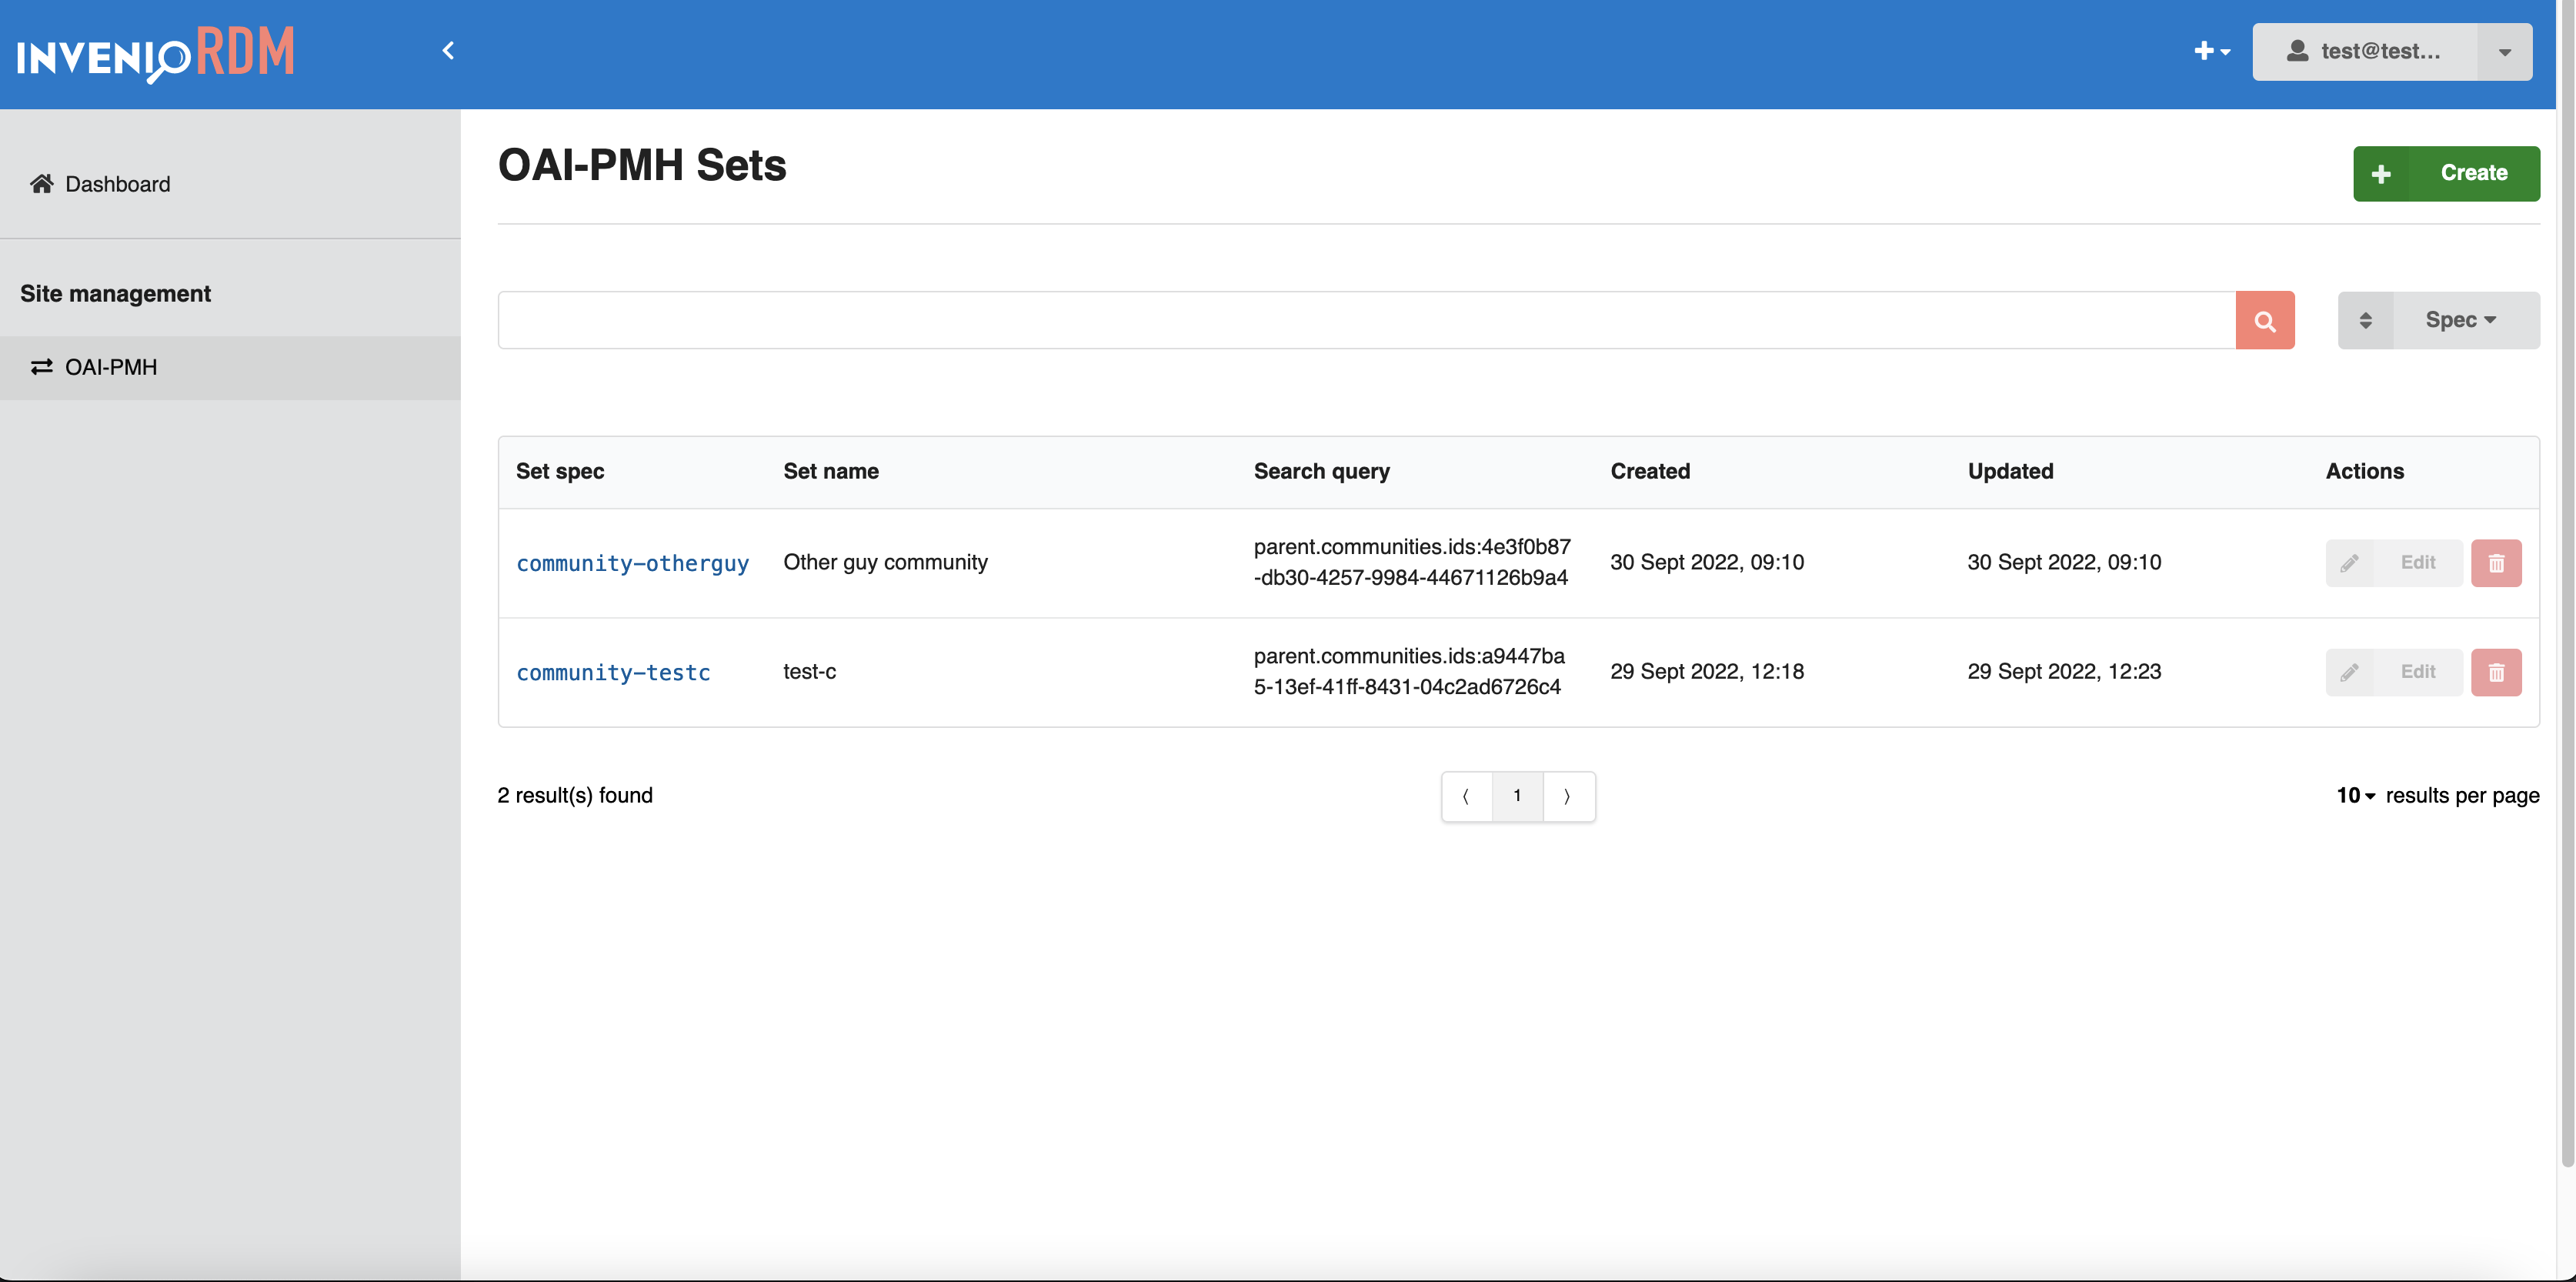
Task: Open the community-testc set link
Action: click(613, 672)
